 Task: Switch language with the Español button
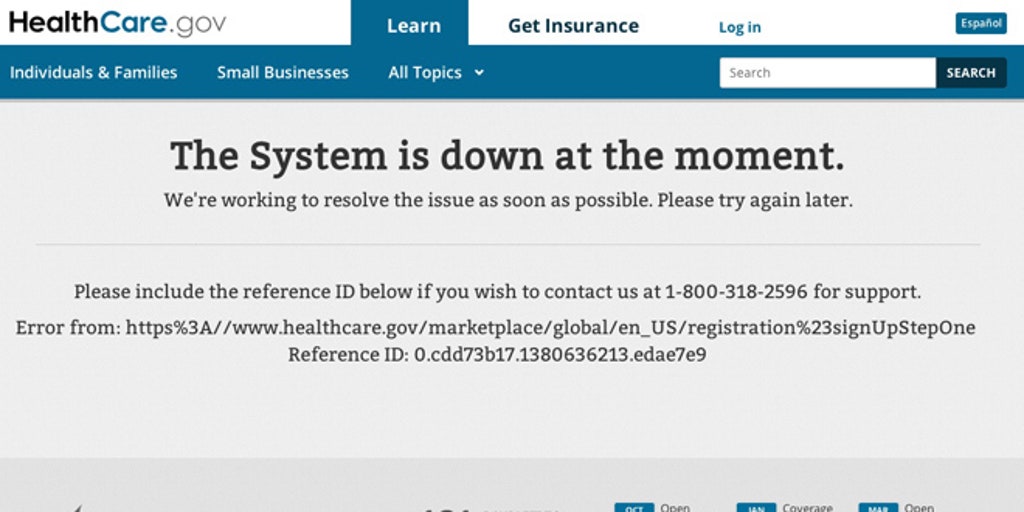point(980,23)
